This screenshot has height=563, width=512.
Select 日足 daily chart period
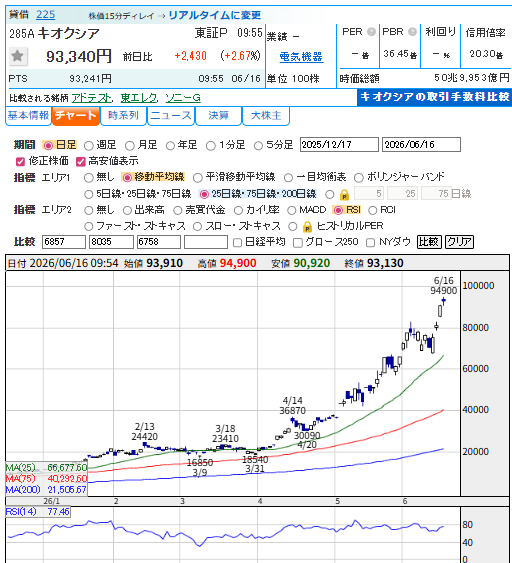pyautogui.click(x=48, y=145)
